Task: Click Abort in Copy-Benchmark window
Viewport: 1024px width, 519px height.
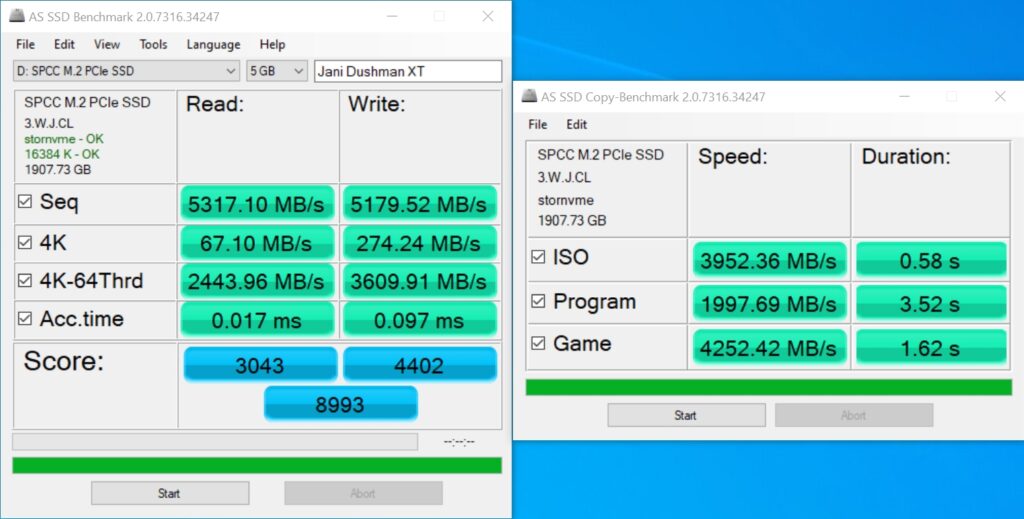Action: pyautogui.click(x=854, y=415)
